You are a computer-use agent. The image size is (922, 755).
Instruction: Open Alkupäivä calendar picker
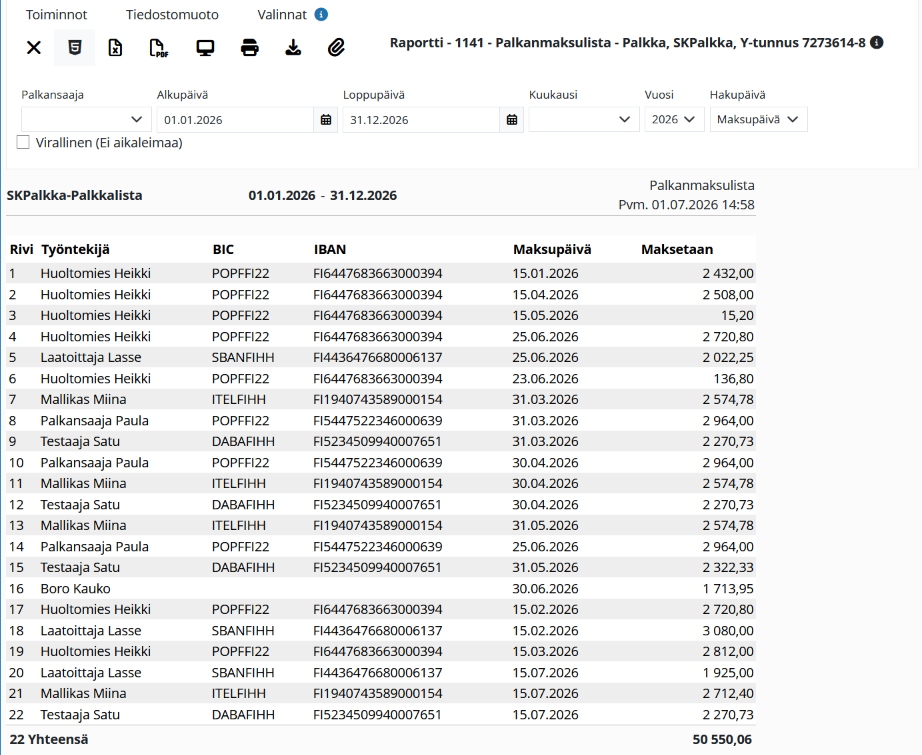pyautogui.click(x=326, y=120)
